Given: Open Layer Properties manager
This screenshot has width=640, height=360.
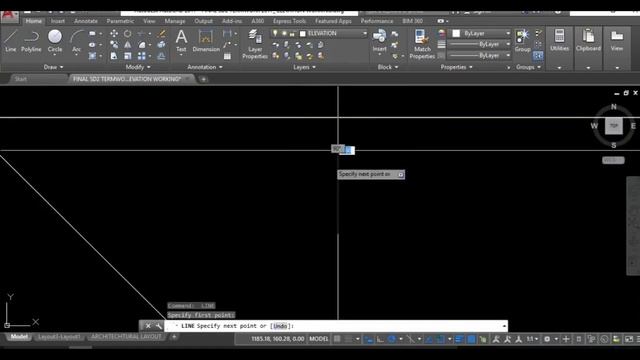Looking at the screenshot, I should point(255,44).
